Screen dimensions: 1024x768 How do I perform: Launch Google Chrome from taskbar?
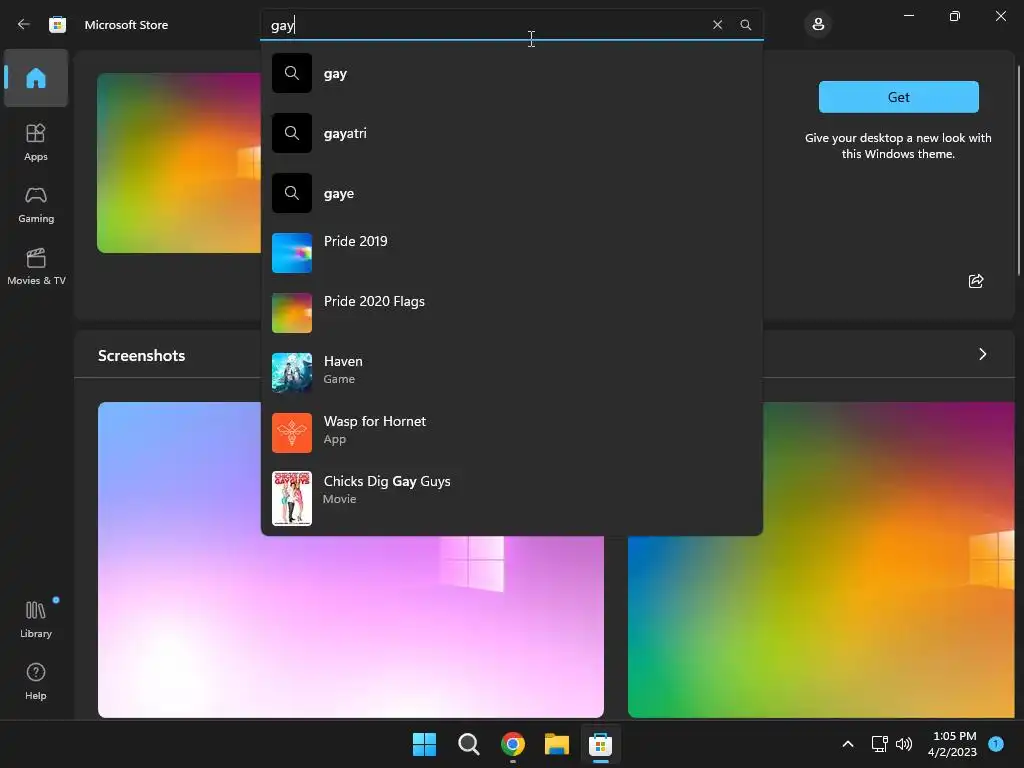(513, 744)
